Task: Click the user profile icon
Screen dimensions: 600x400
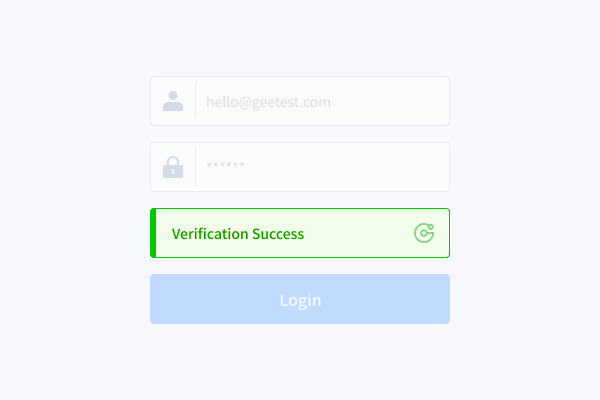Action: point(173,101)
